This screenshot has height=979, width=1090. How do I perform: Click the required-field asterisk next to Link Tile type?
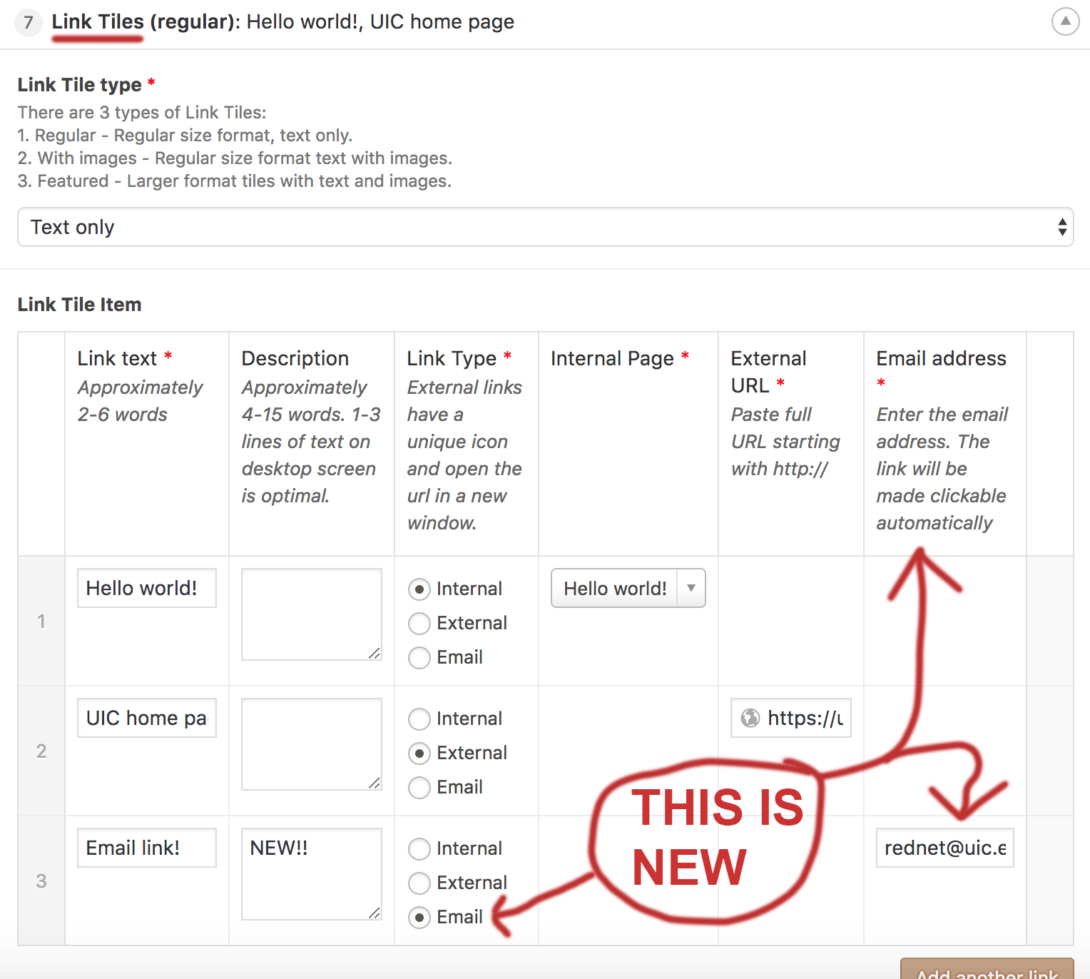pyautogui.click(x=151, y=84)
